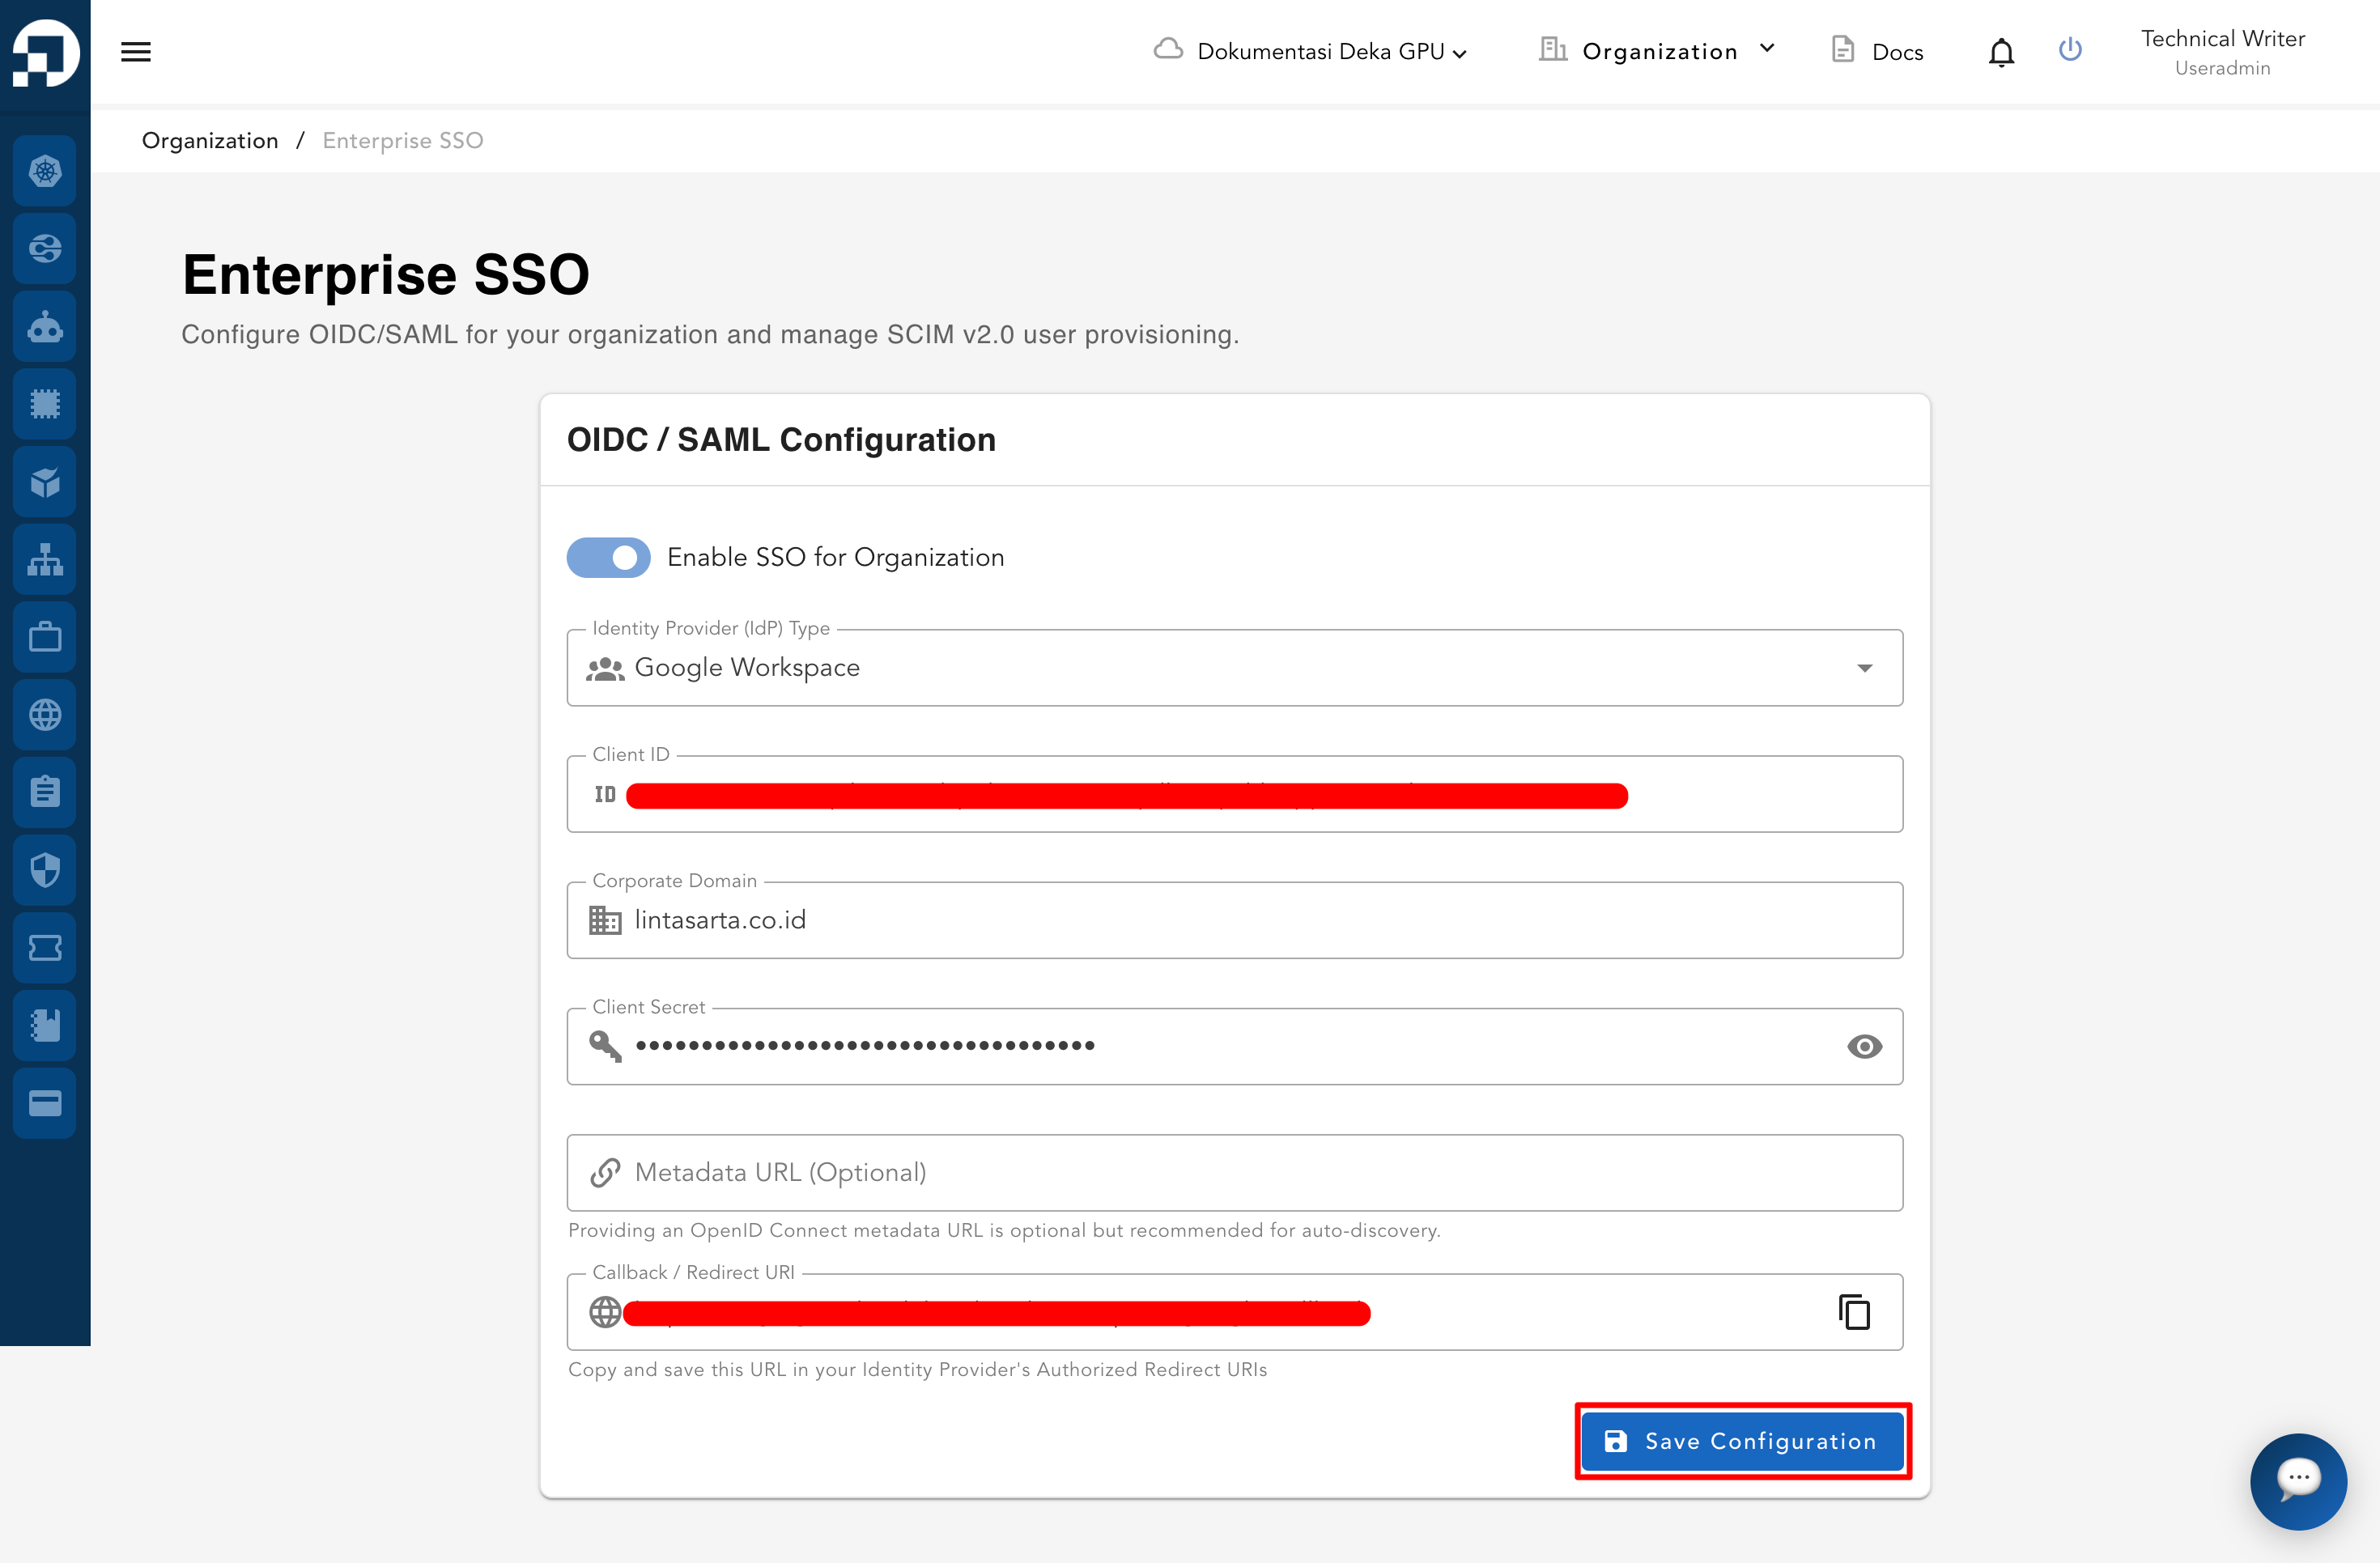Open the Kubernetes helm sidebar icon
Screen dimensions: 2380x1563
tap(45, 171)
